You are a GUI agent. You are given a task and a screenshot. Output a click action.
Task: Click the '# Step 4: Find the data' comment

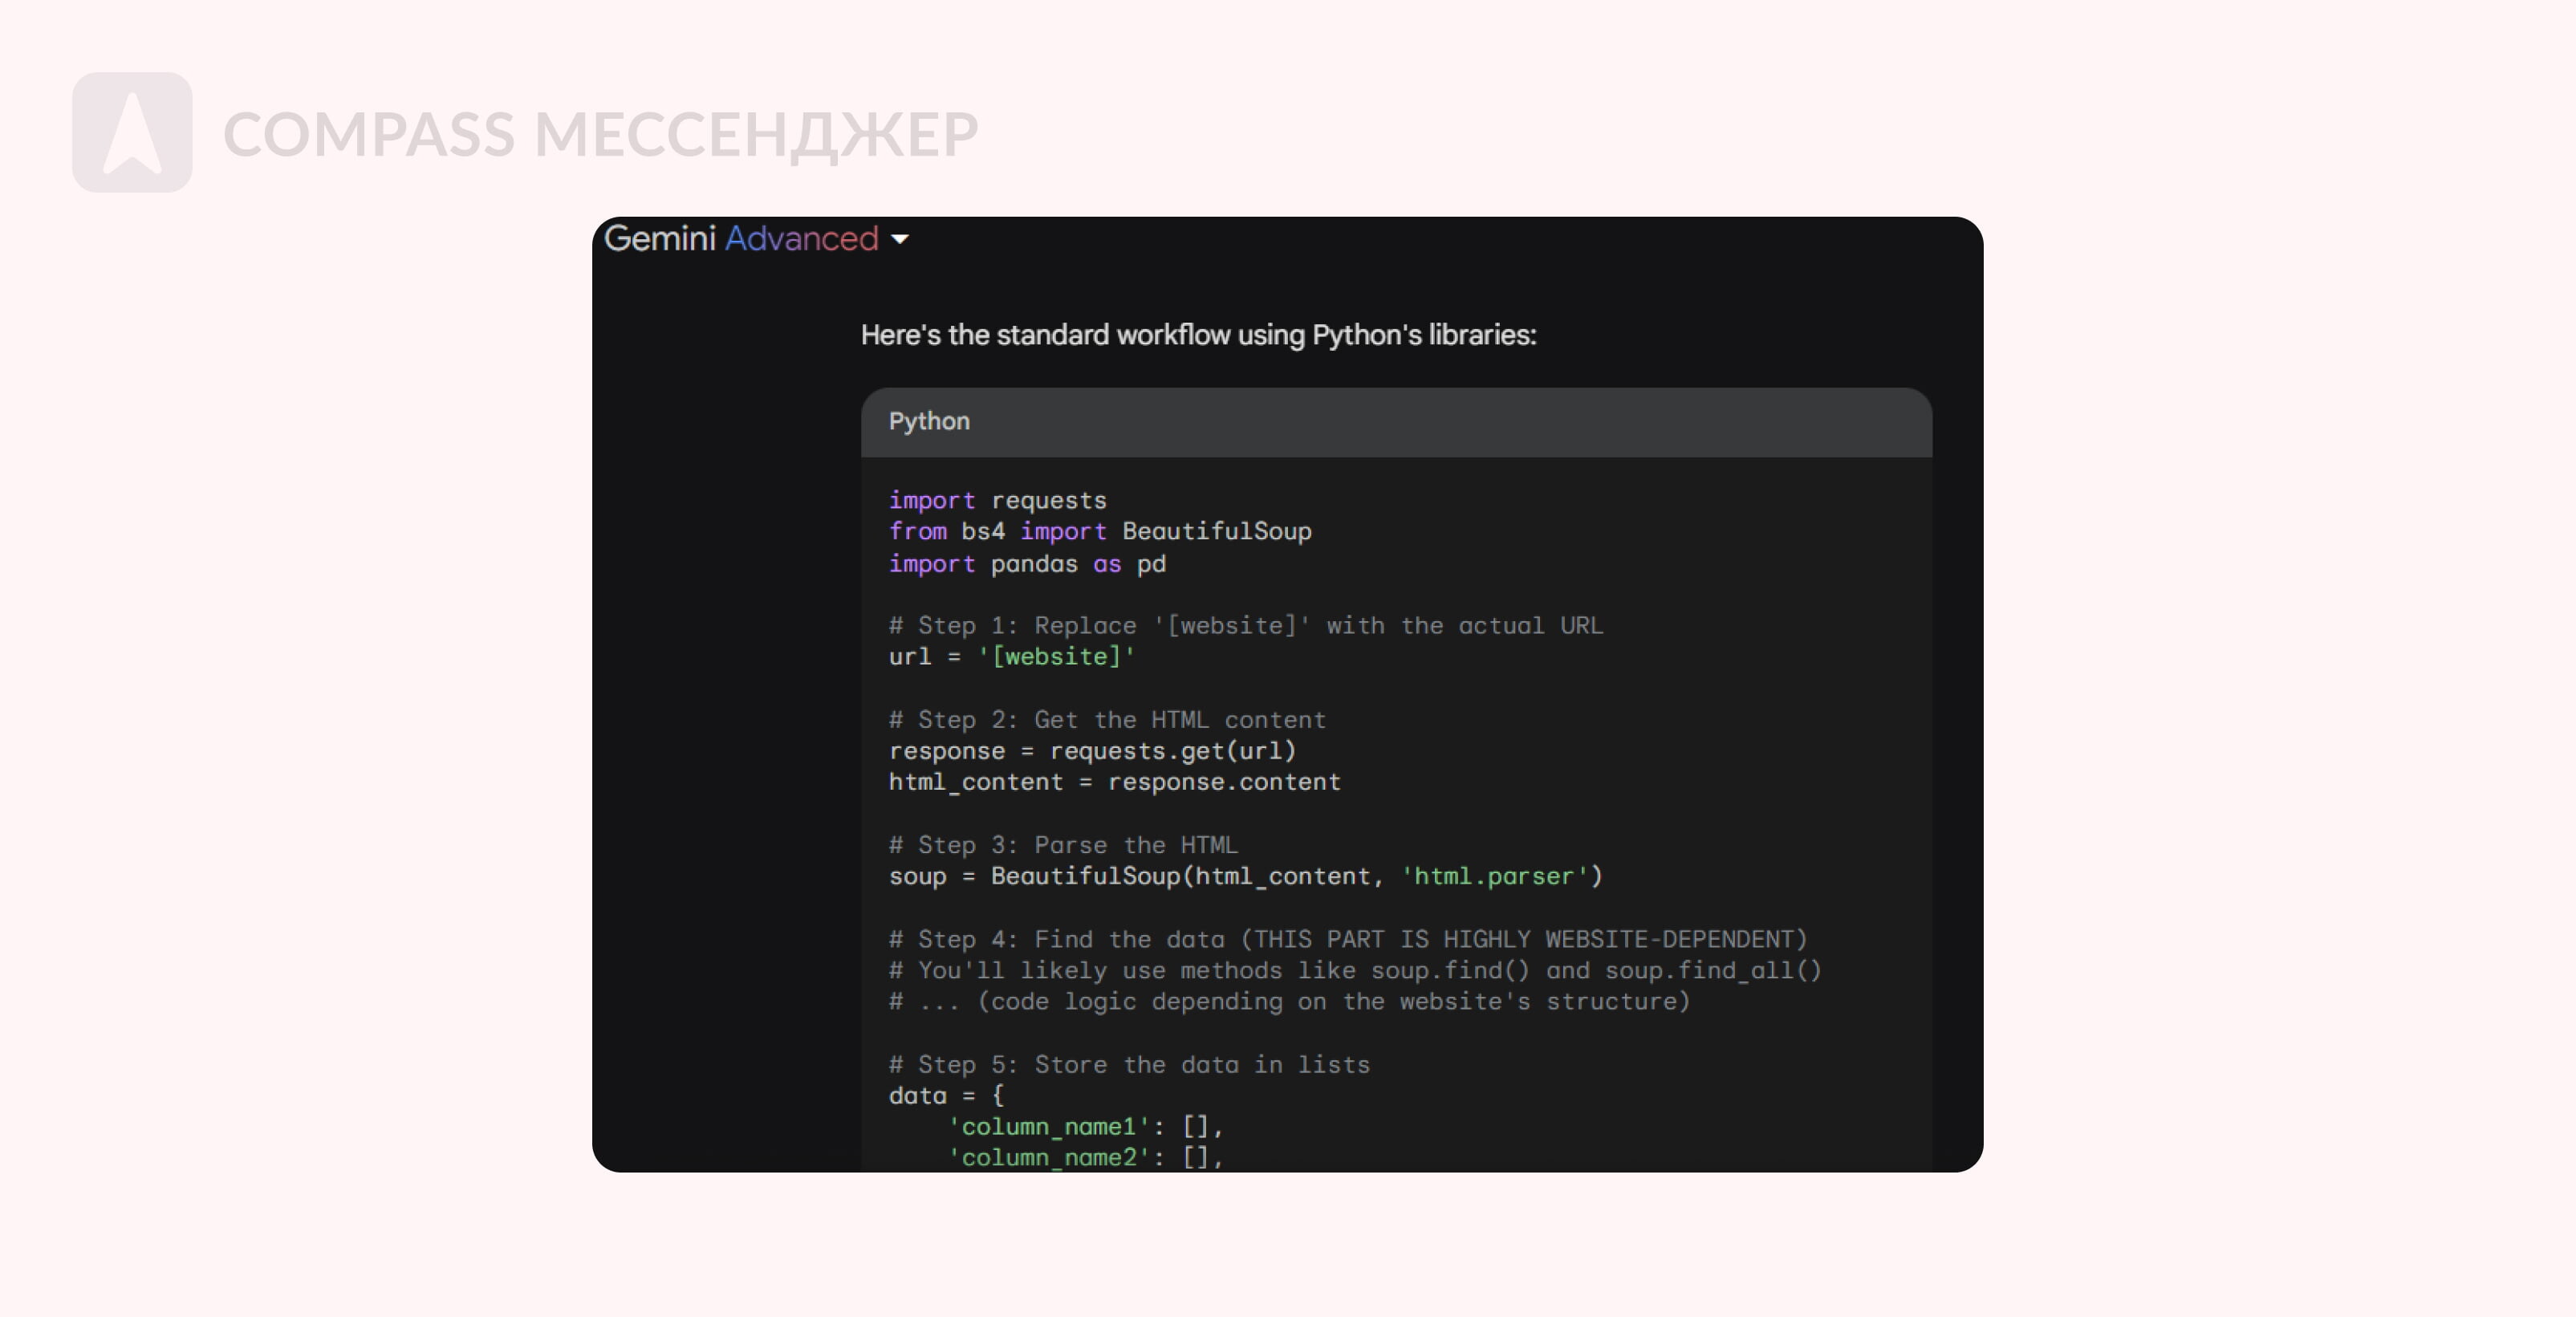pos(1348,938)
